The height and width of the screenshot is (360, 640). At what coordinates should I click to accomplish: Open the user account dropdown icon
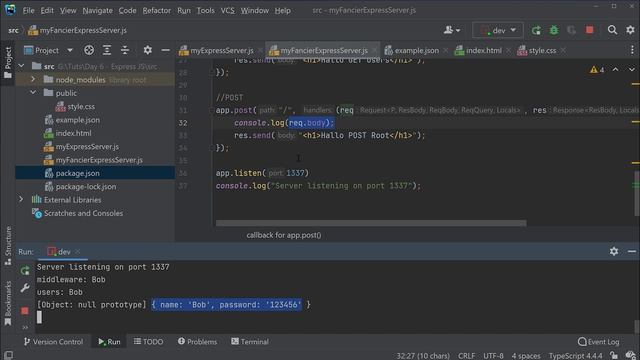tap(452, 30)
